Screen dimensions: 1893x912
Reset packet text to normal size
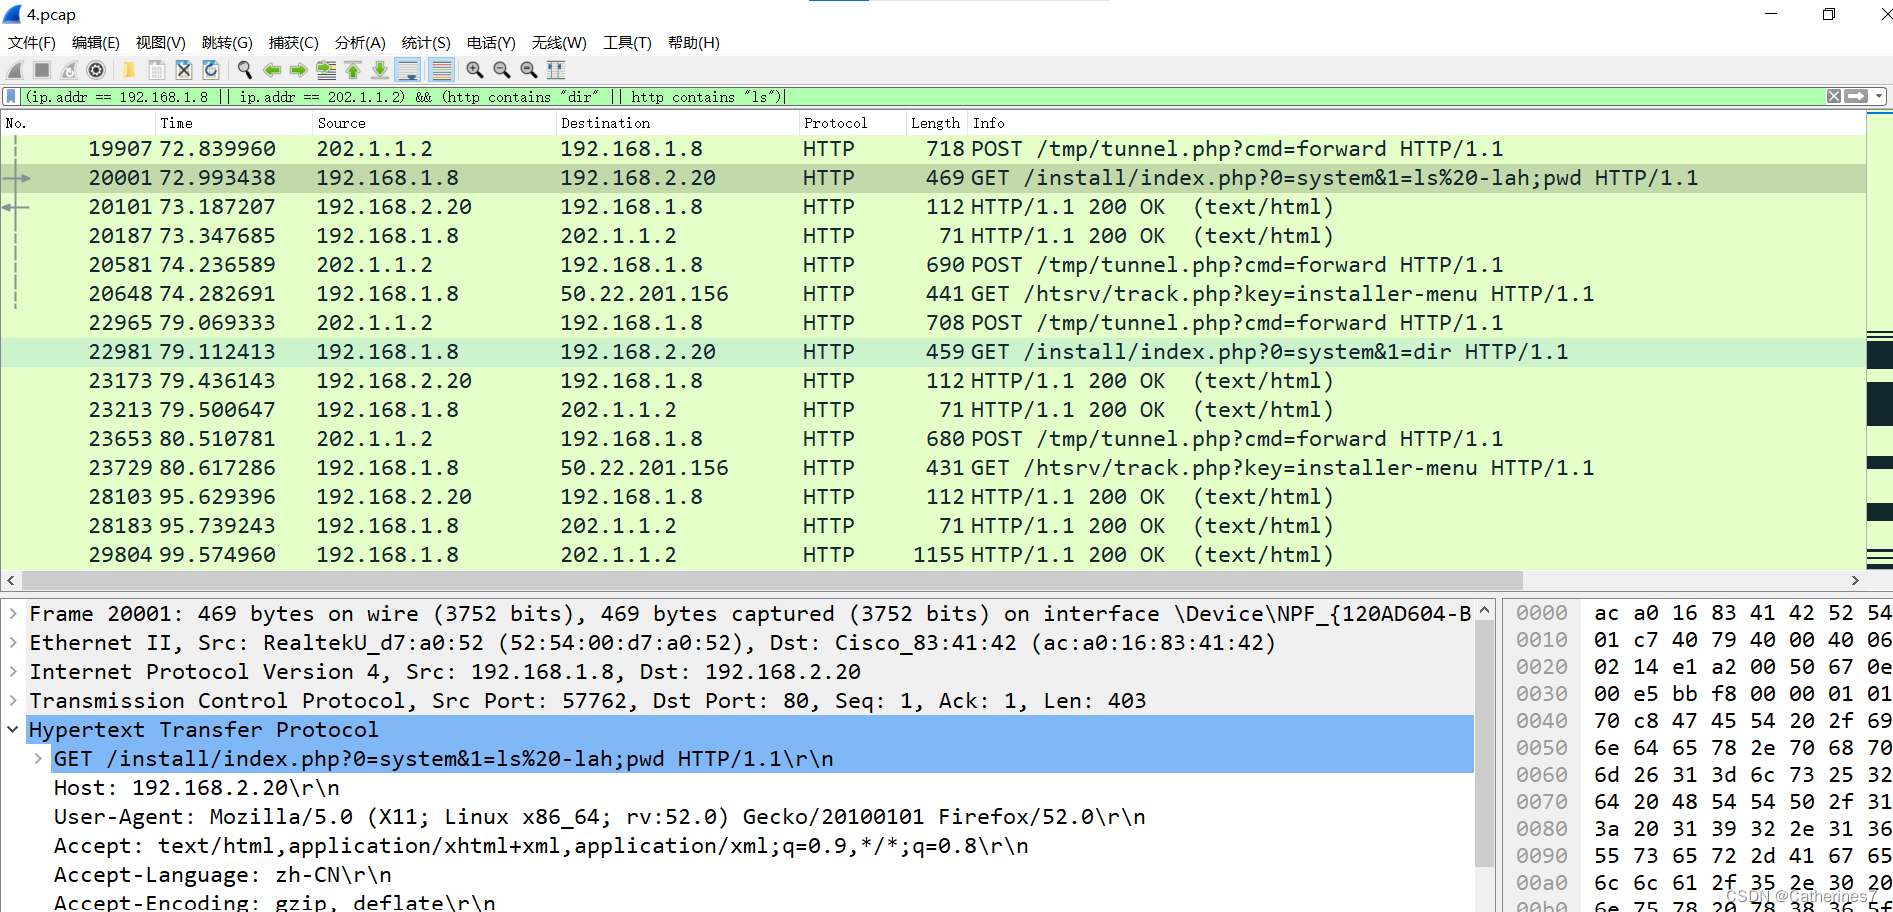click(529, 70)
